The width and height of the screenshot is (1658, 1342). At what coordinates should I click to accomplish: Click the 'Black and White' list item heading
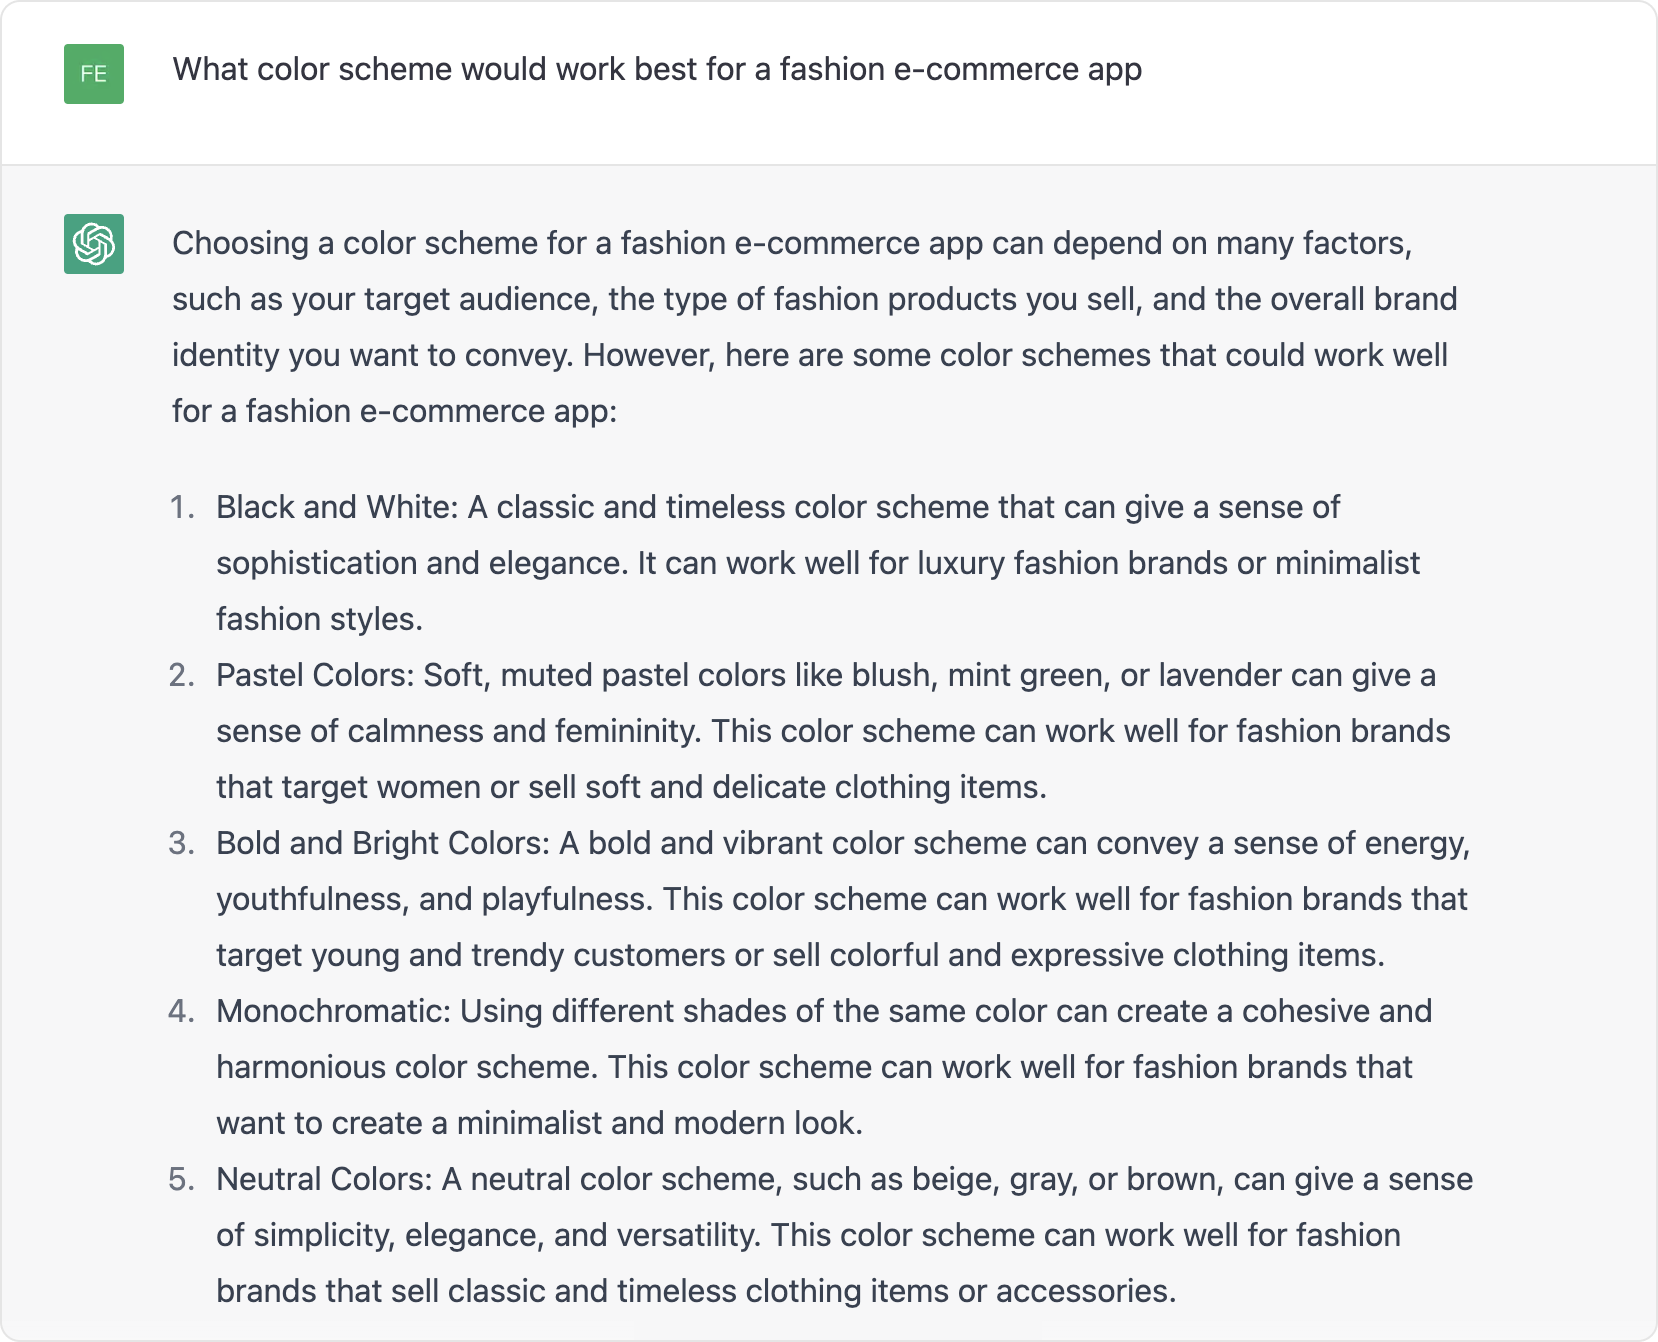[336, 507]
